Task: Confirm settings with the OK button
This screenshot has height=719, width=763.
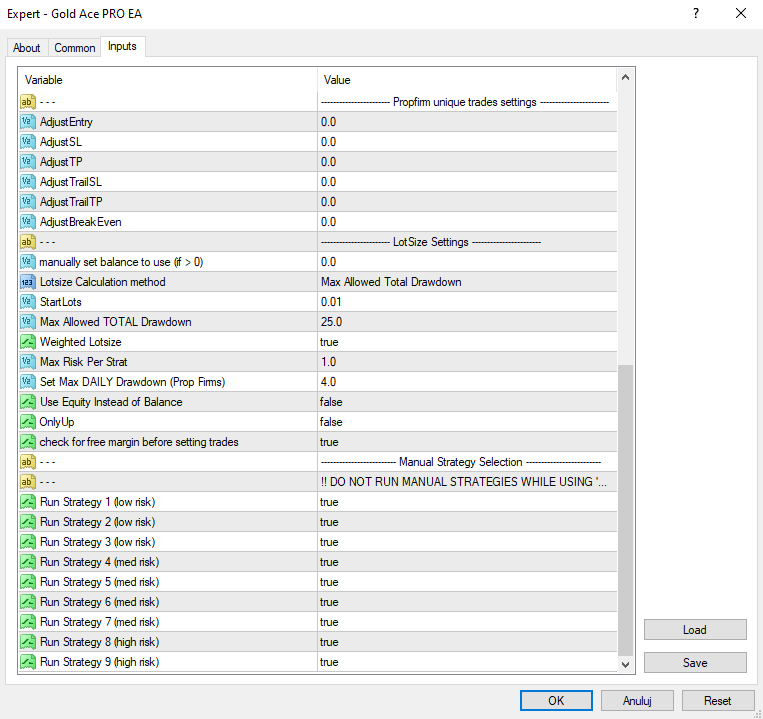Action: 556,701
